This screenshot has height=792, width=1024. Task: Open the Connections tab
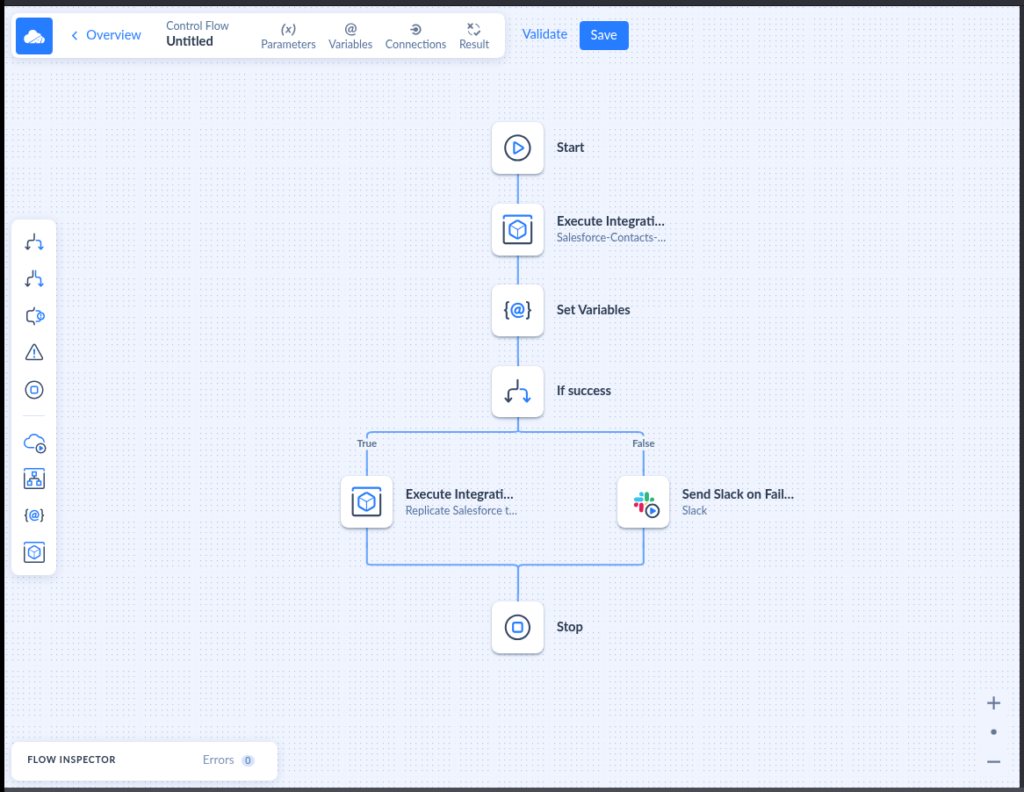click(x=415, y=37)
